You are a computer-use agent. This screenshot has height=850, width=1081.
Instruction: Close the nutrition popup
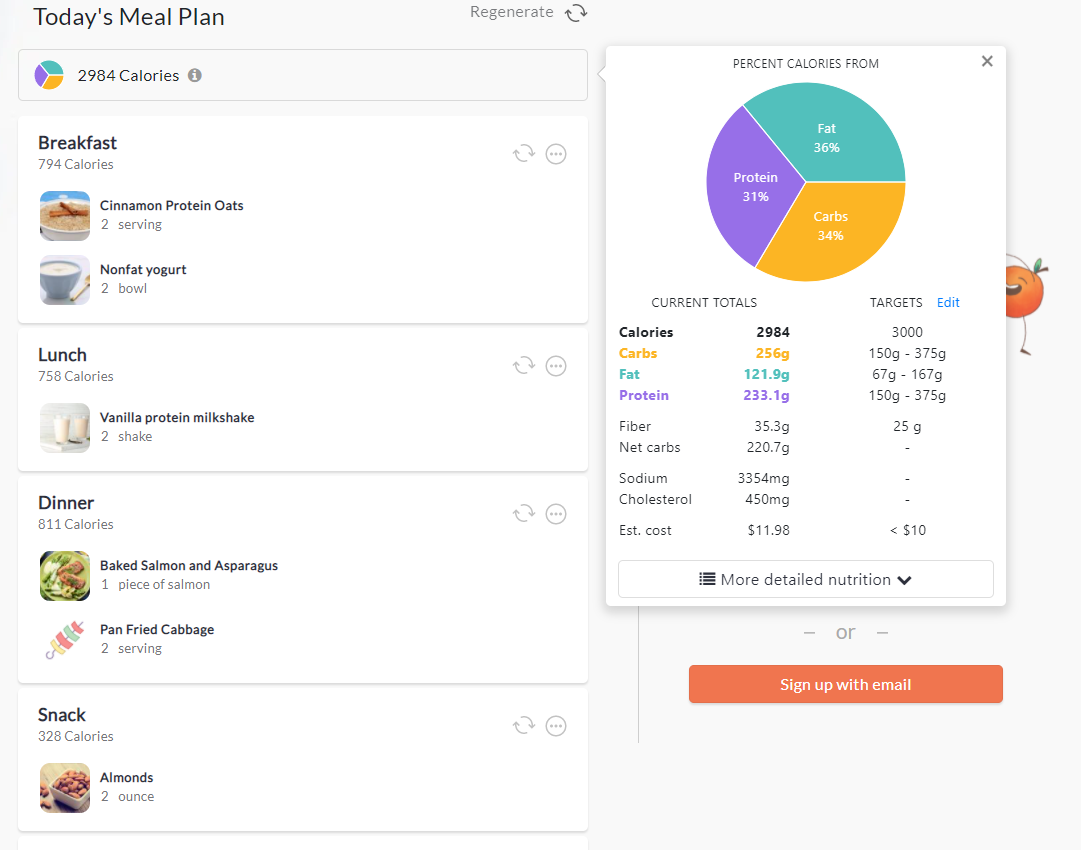point(987,62)
